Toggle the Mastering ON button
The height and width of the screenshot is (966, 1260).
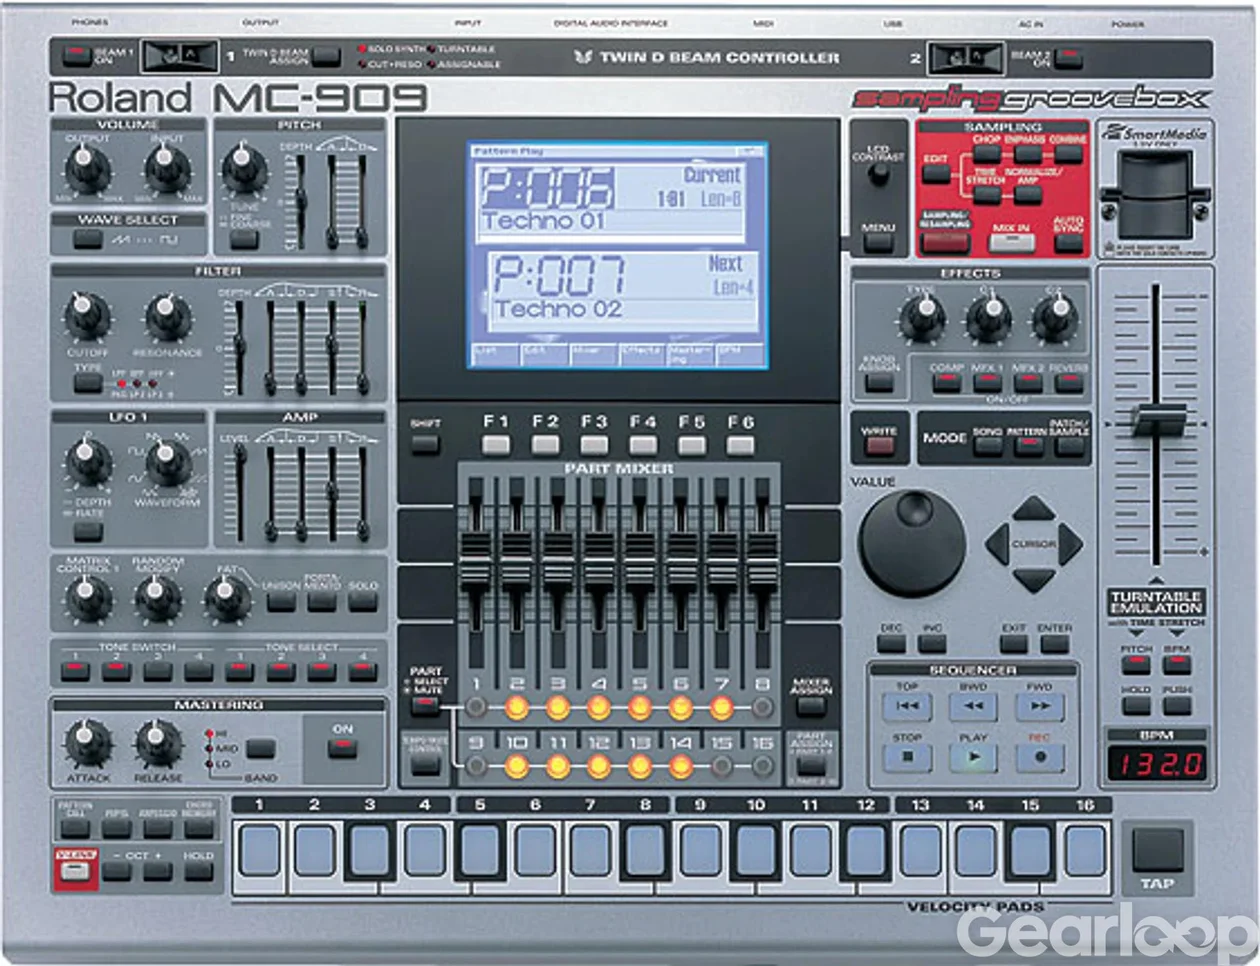(343, 747)
